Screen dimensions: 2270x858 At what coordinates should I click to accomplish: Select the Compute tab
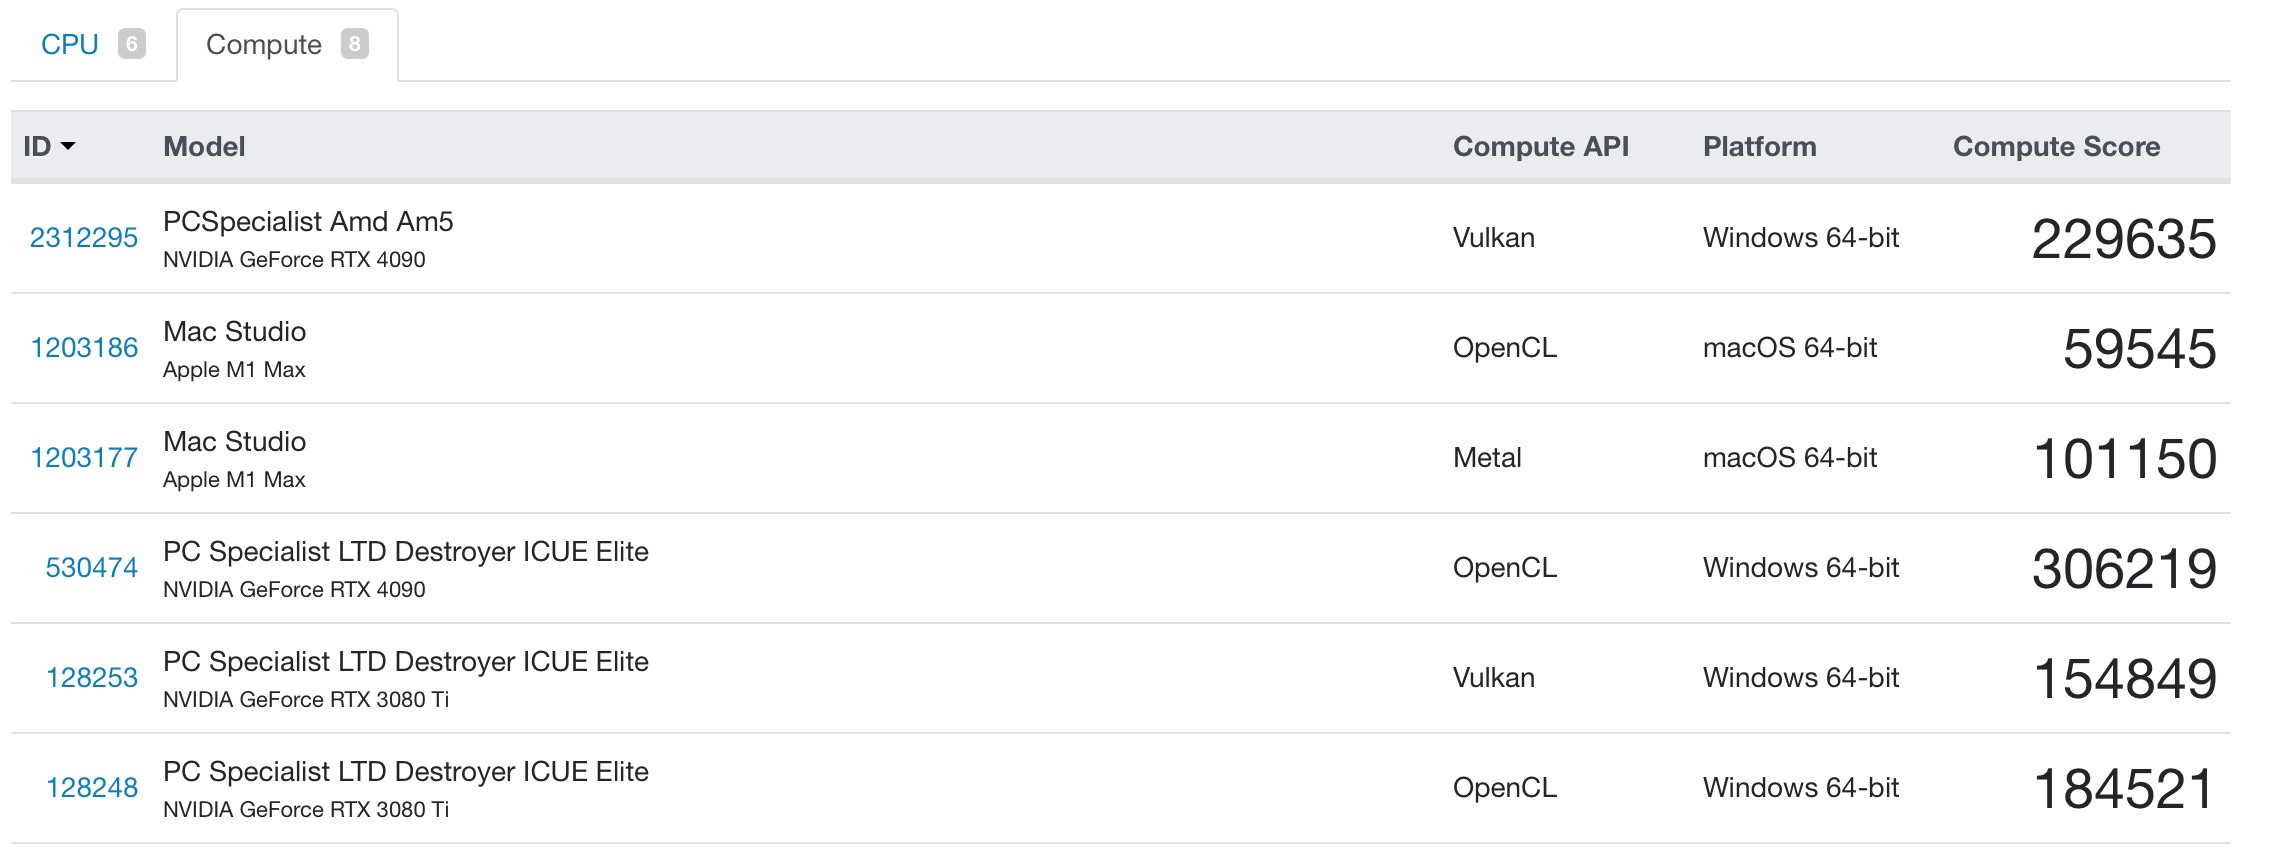click(x=287, y=44)
